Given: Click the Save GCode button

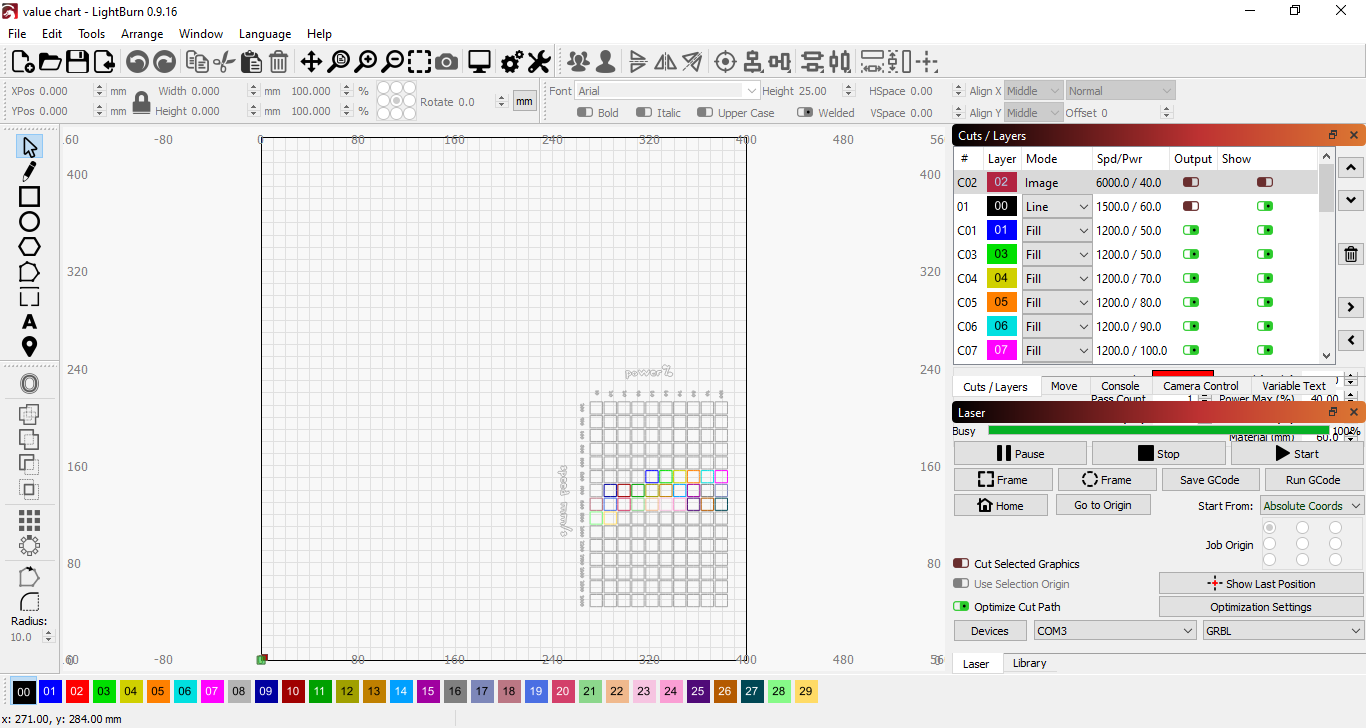Looking at the screenshot, I should point(1209,480).
